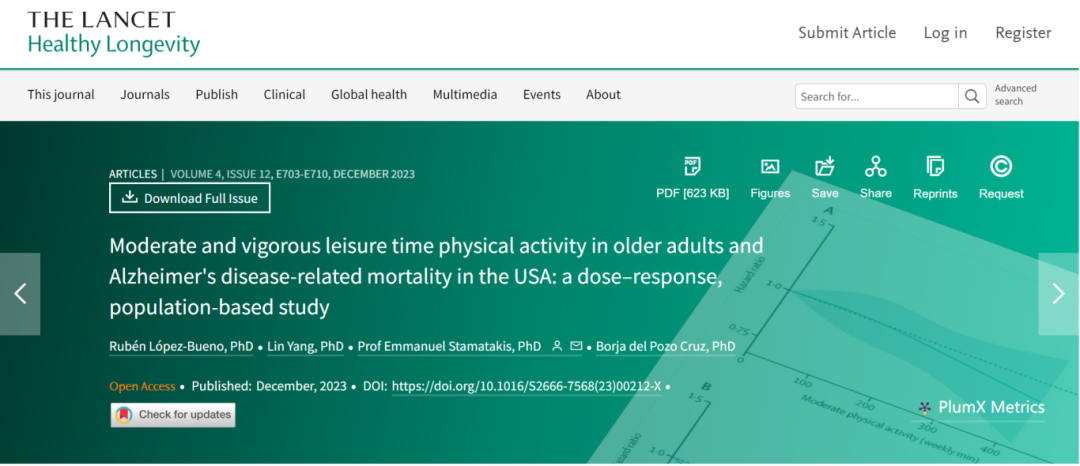Screen dimensions: 1080x466
Task: Click the Reprints icon
Action: 935,166
